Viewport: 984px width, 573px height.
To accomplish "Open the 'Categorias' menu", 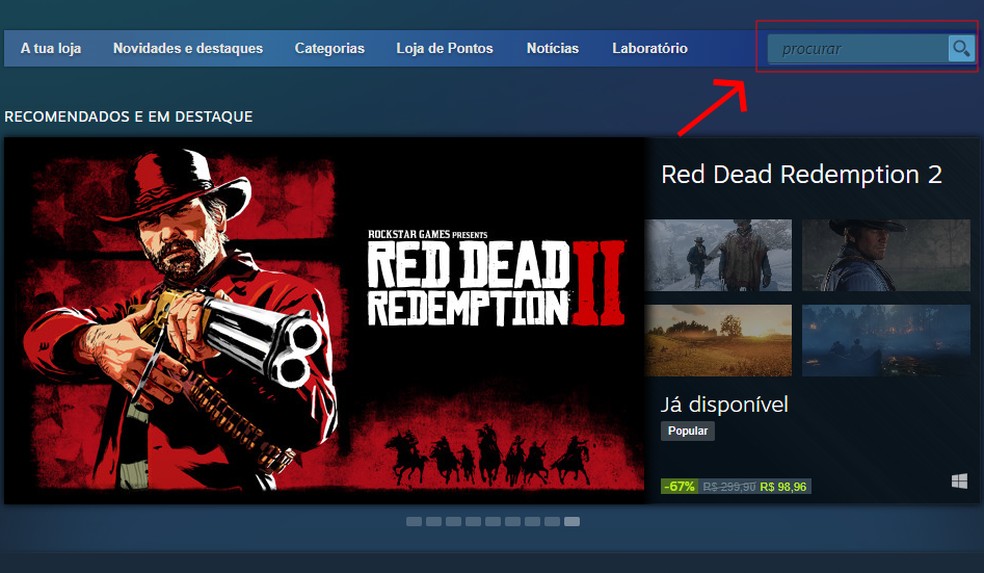I will (329, 48).
